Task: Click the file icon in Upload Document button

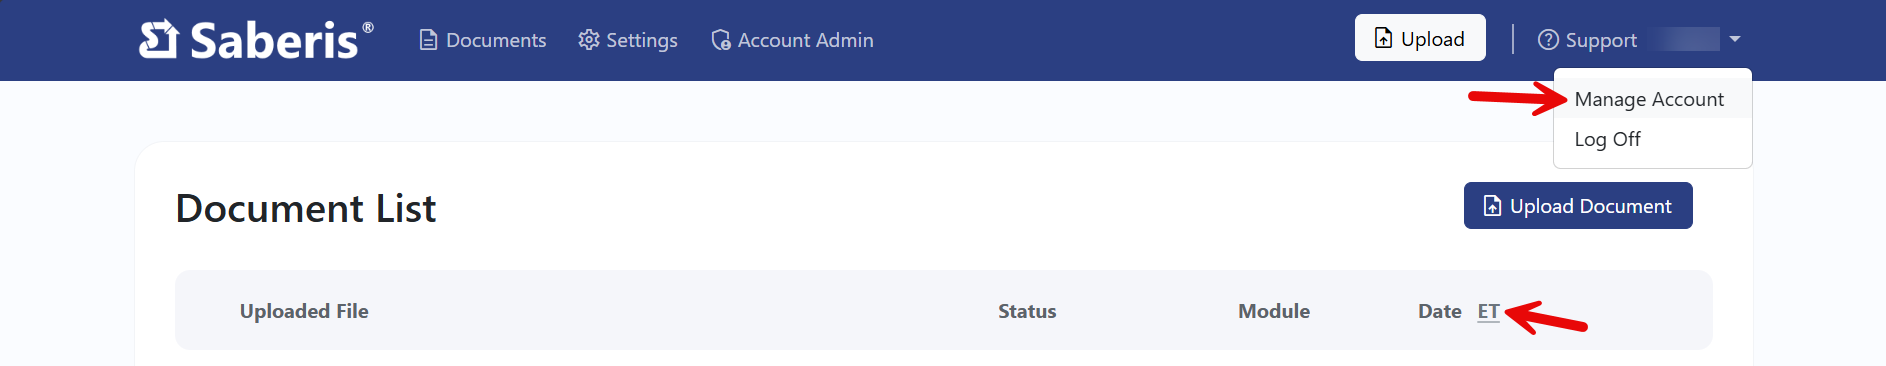Action: [x=1492, y=206]
